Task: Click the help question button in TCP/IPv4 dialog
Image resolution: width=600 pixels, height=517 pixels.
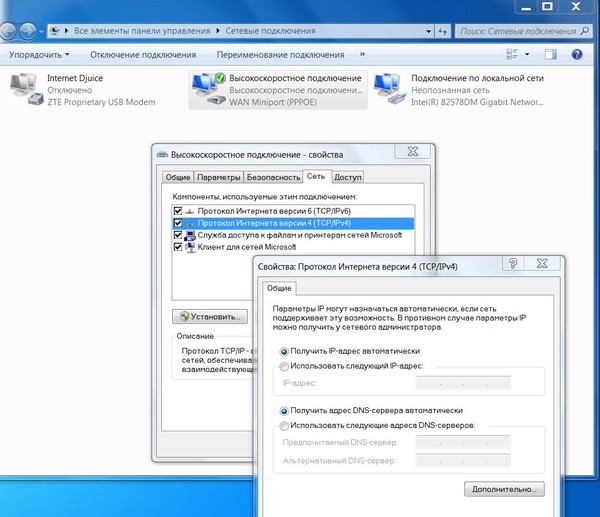Action: pyautogui.click(x=513, y=263)
